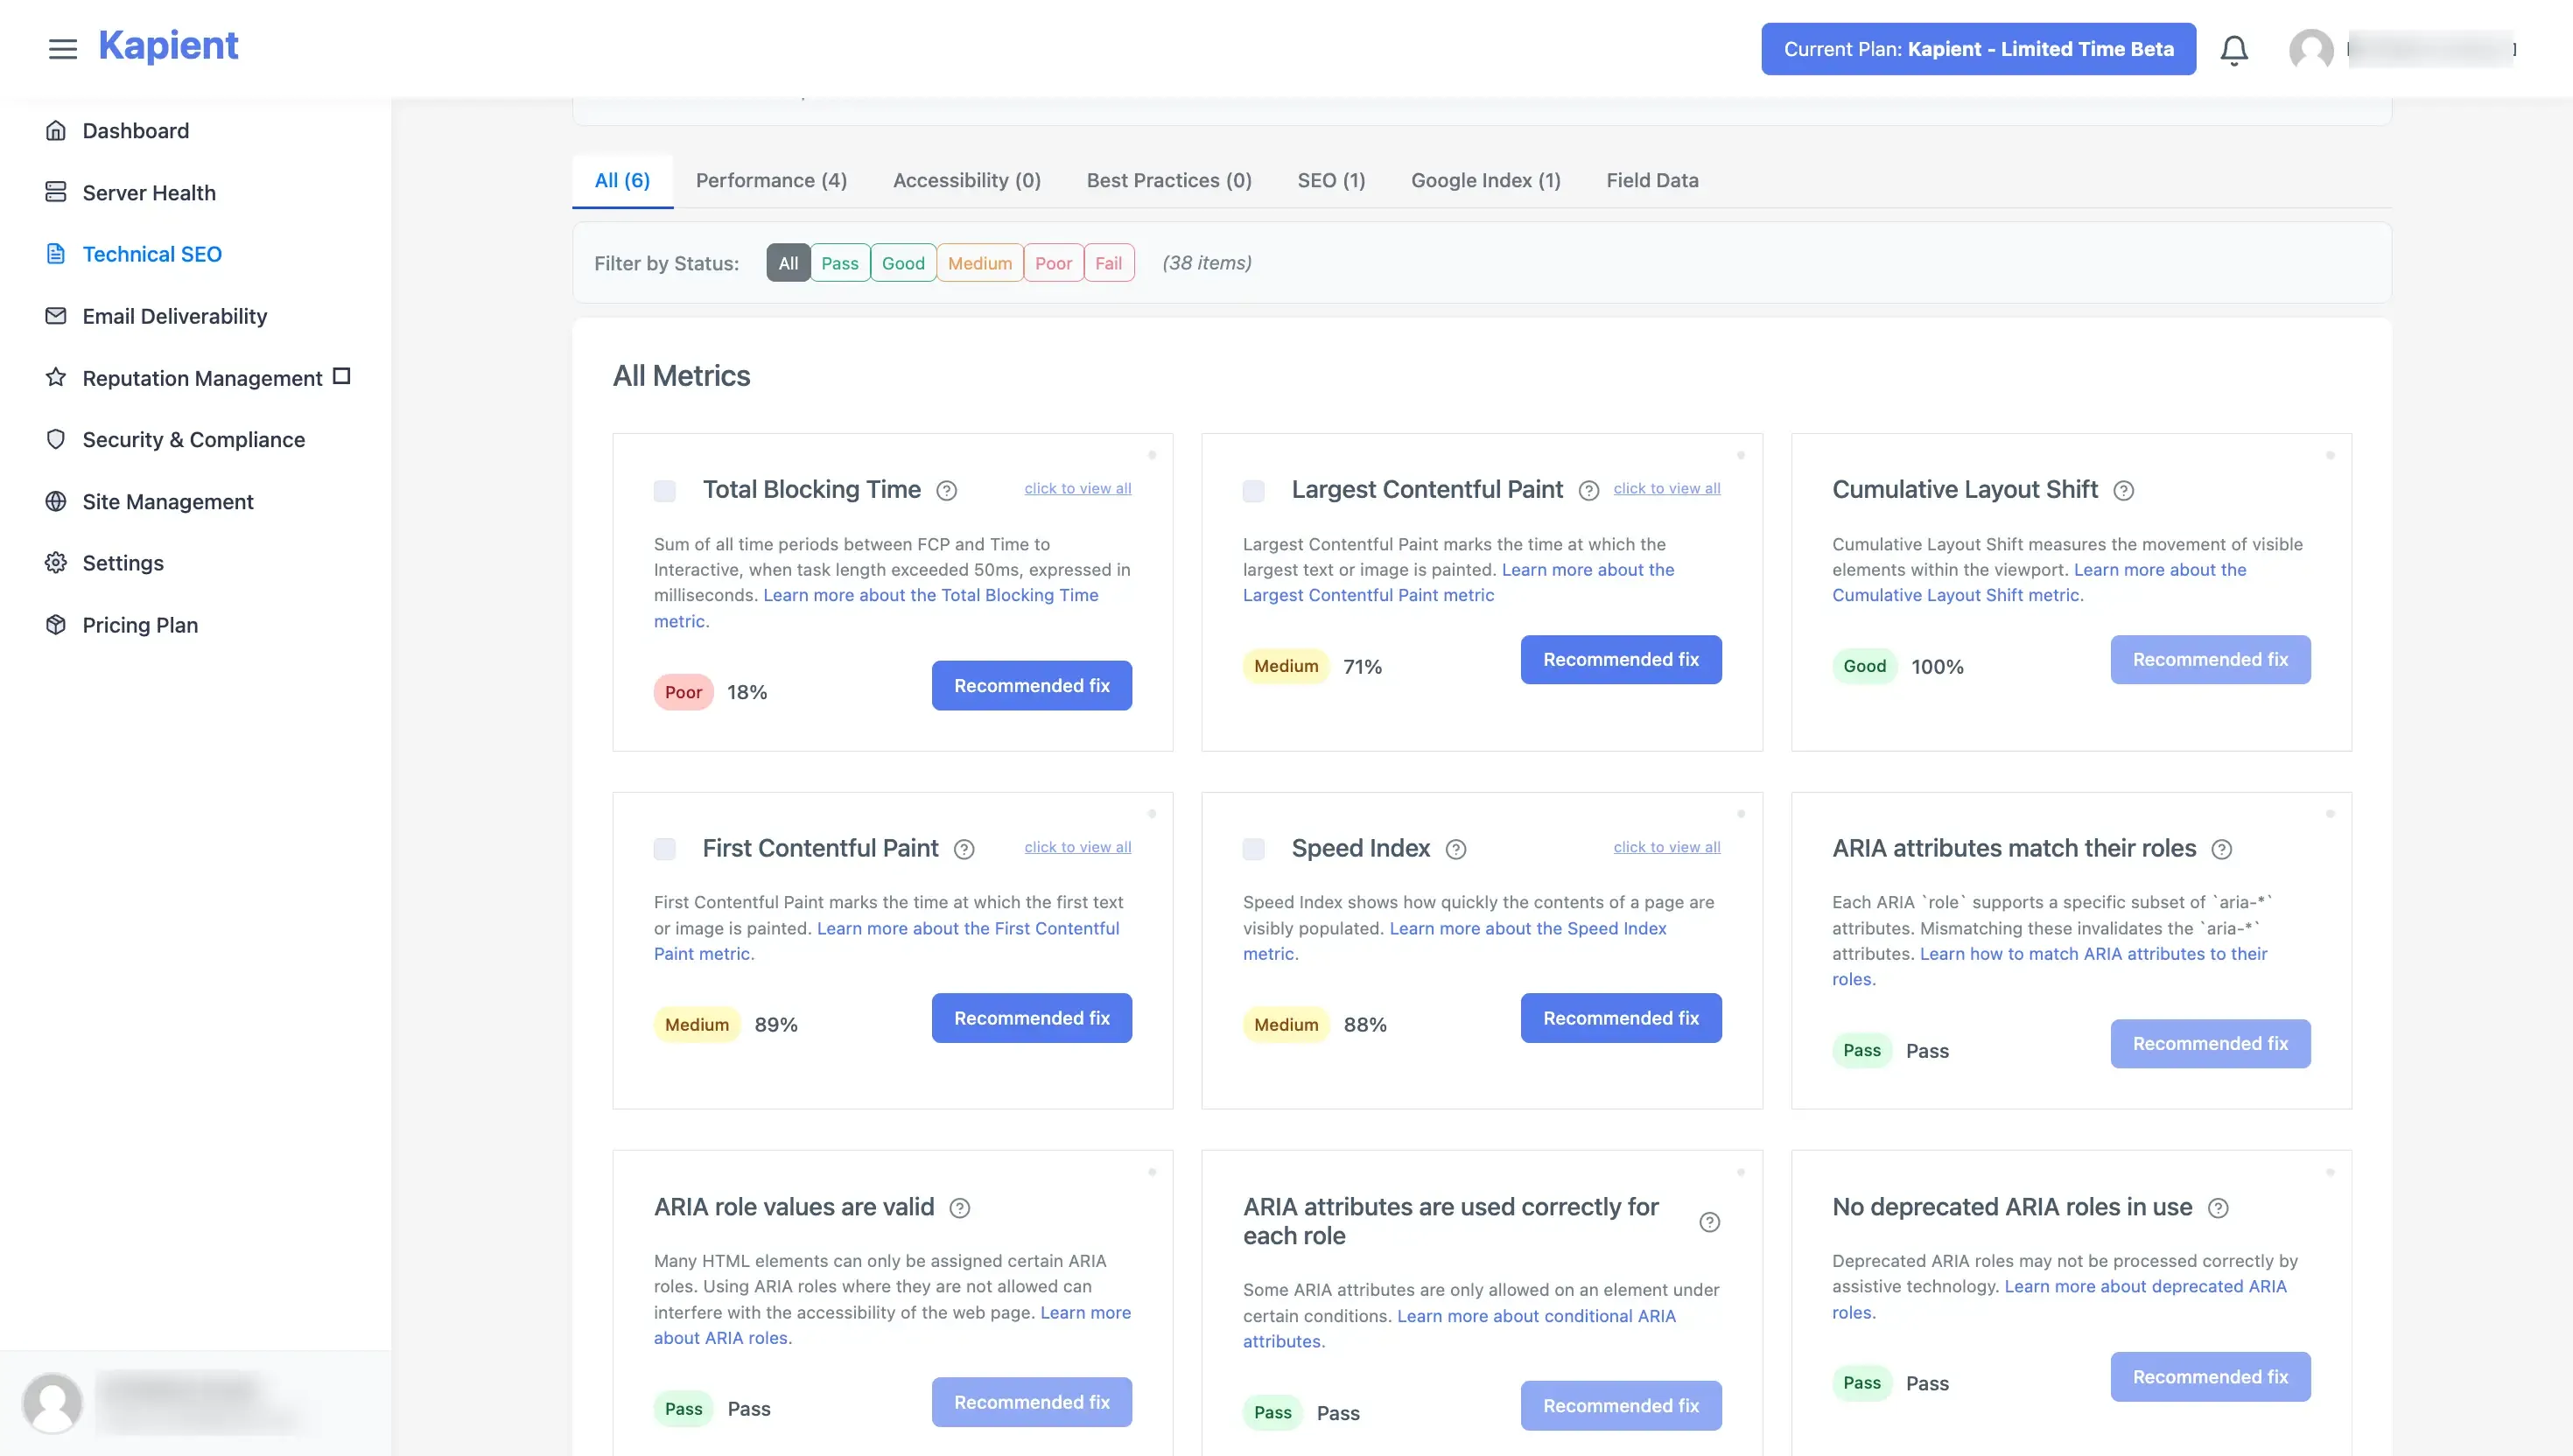Click Recommended fix for Speed Index
Image resolution: width=2573 pixels, height=1456 pixels.
point(1620,1018)
